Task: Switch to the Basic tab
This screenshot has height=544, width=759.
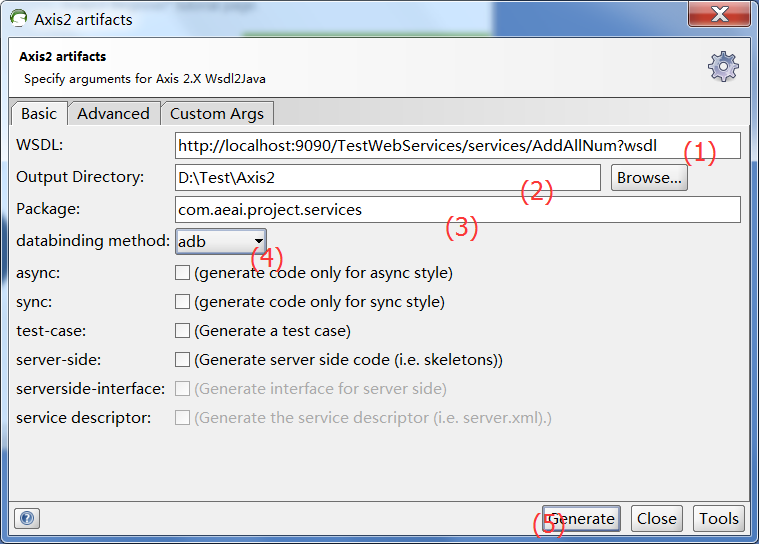Action: click(x=39, y=113)
